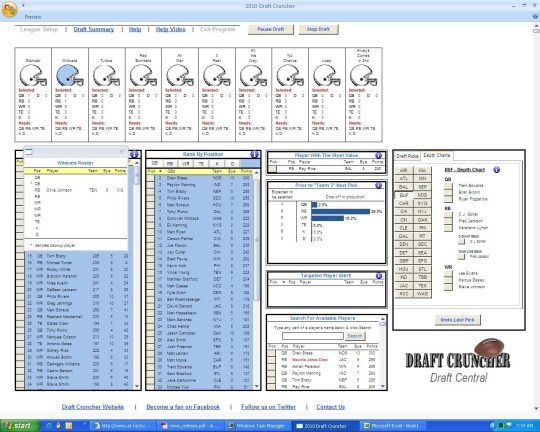Open the Help Video link
The height and width of the screenshot is (432, 540).
tap(170, 30)
